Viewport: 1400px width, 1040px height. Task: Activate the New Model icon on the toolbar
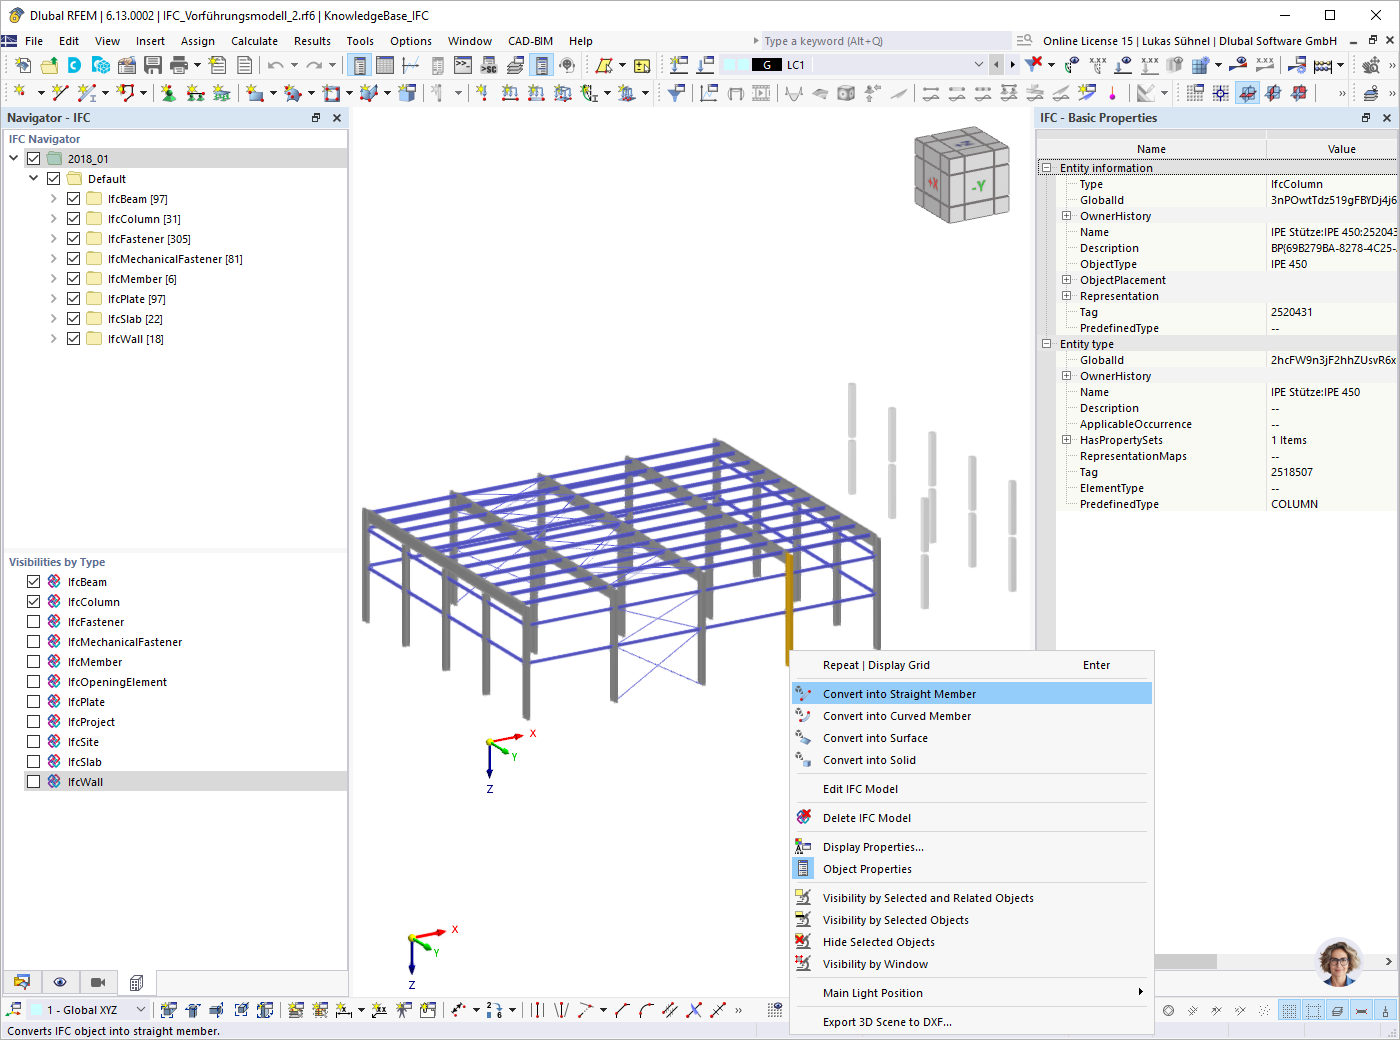pyautogui.click(x=23, y=64)
